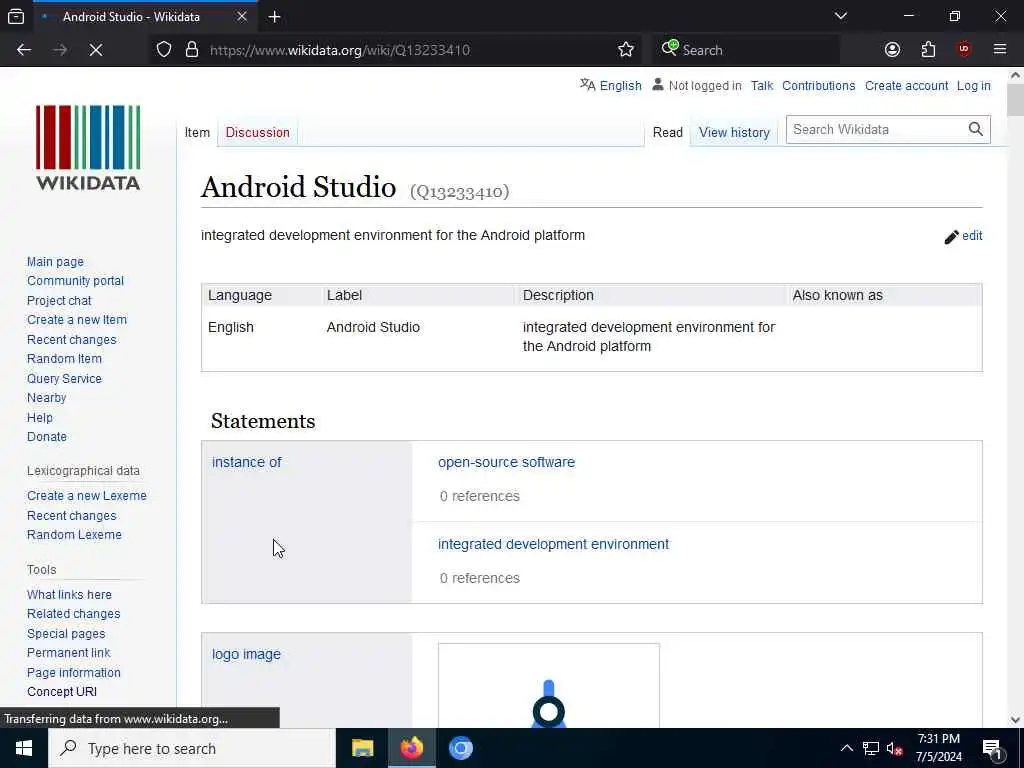Open the Firefox View icon
This screenshot has height=768, width=1024.
click(16, 17)
